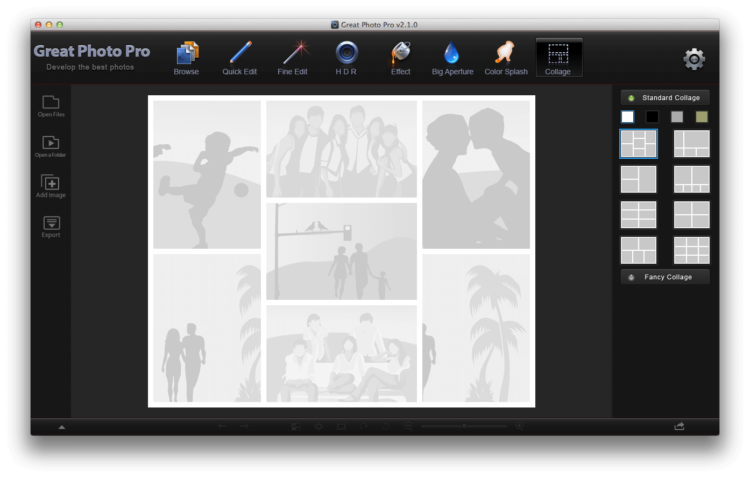The image size is (750, 478).
Task: Choose the blue-outlined seven-cell collage layout
Action: point(639,144)
